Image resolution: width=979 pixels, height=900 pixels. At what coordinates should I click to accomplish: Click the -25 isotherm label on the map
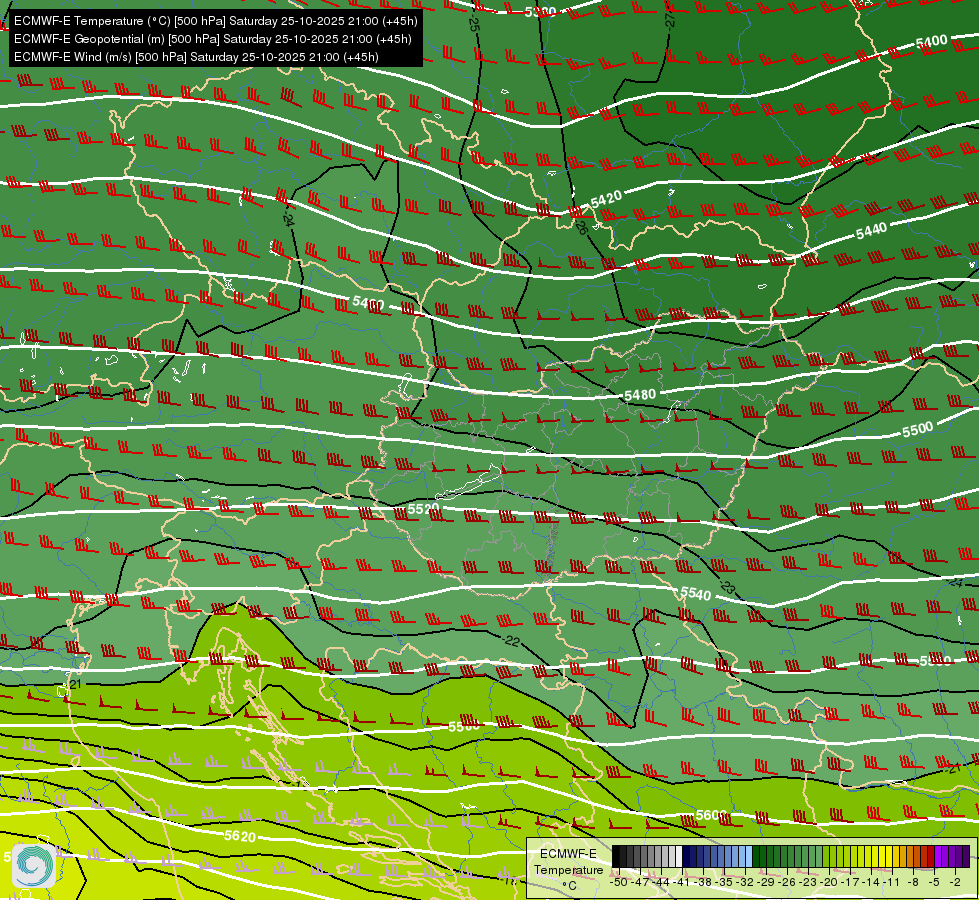[x=473, y=22]
